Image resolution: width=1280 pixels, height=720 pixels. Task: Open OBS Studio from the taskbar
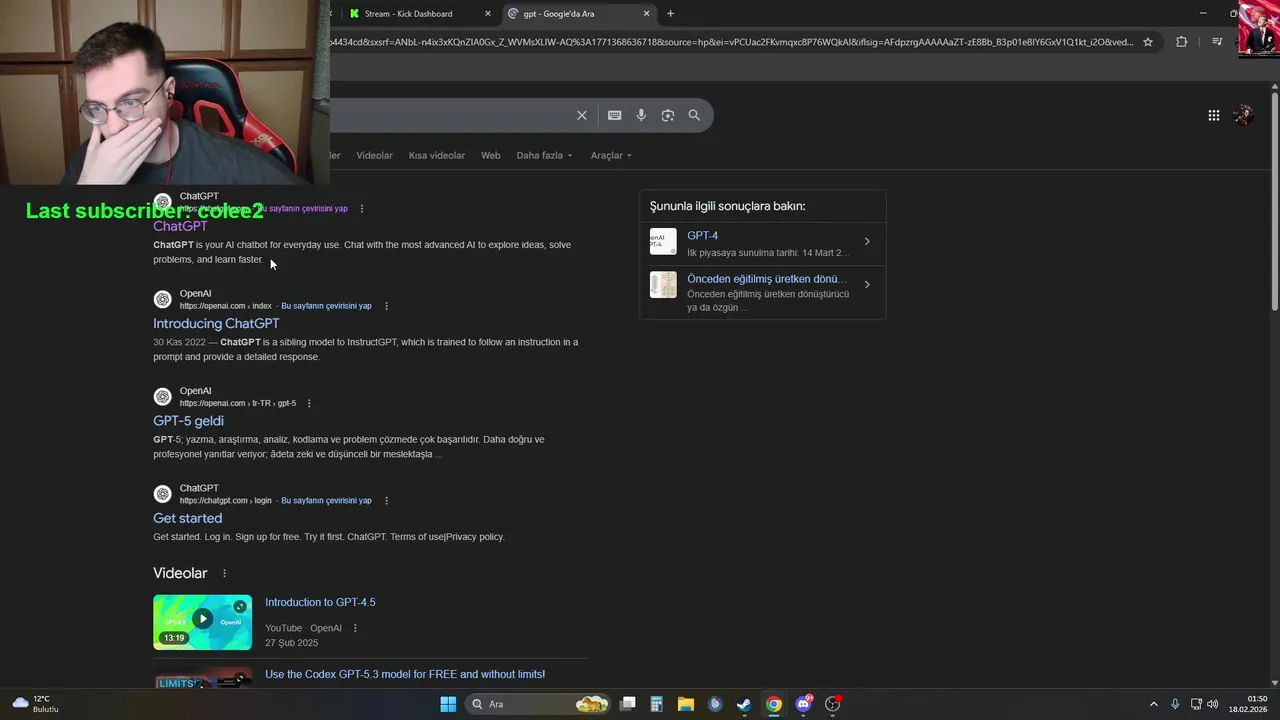pos(832,704)
